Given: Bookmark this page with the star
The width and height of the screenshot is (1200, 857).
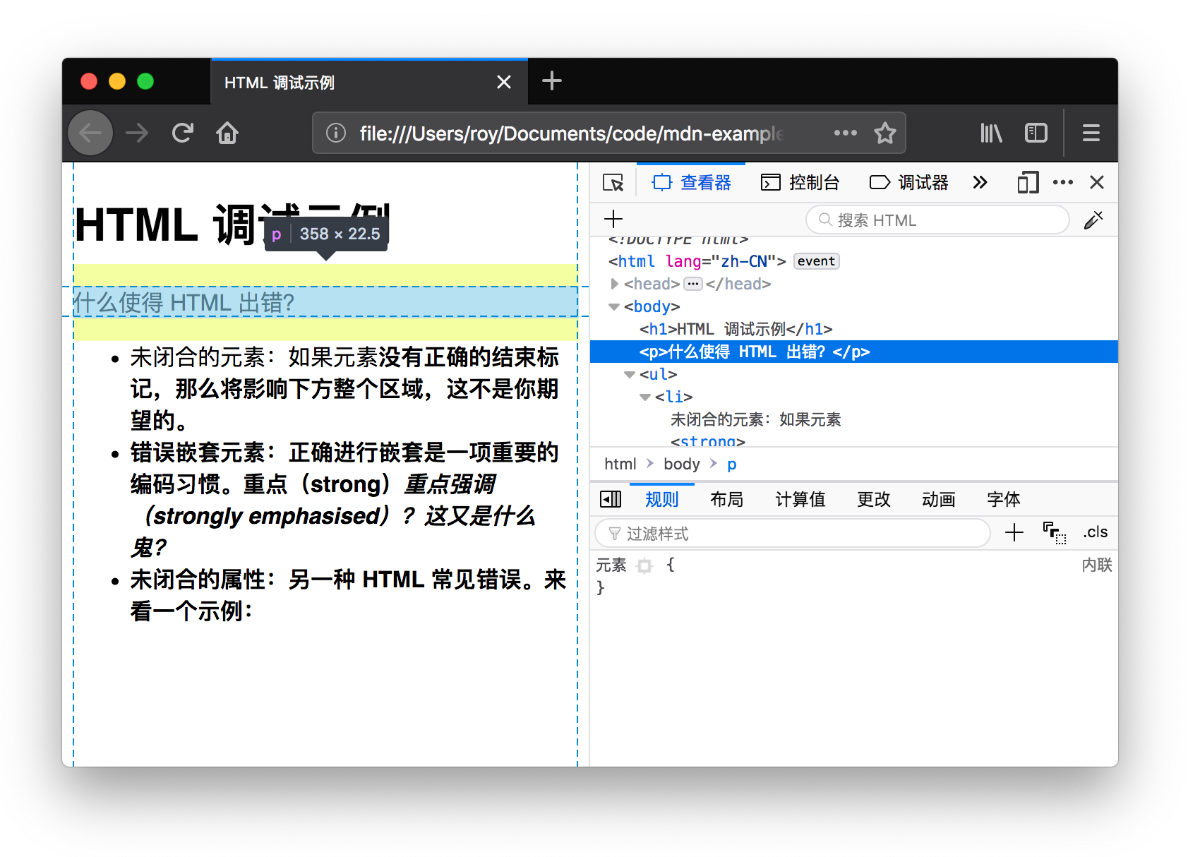Looking at the screenshot, I should click(885, 133).
